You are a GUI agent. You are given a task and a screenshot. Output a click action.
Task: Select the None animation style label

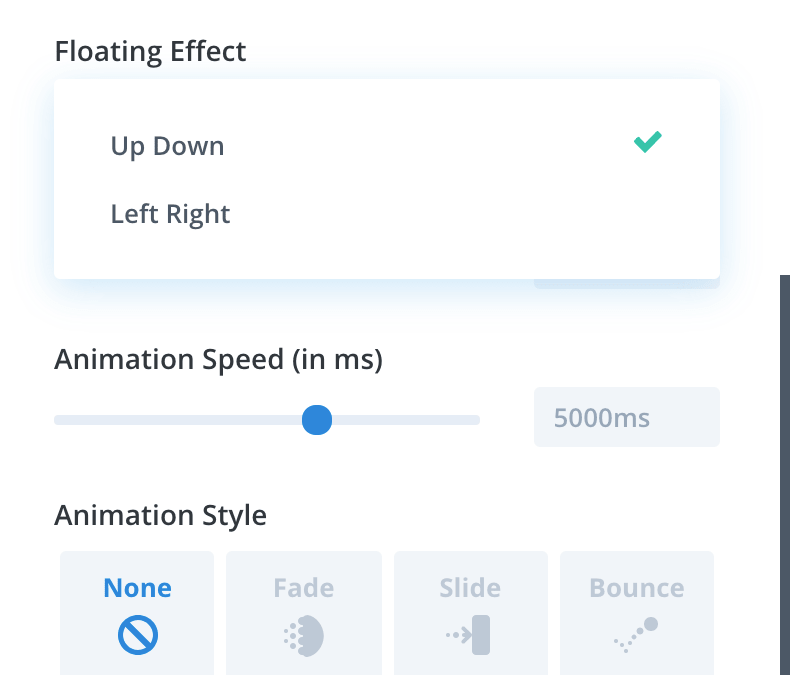[x=137, y=588]
